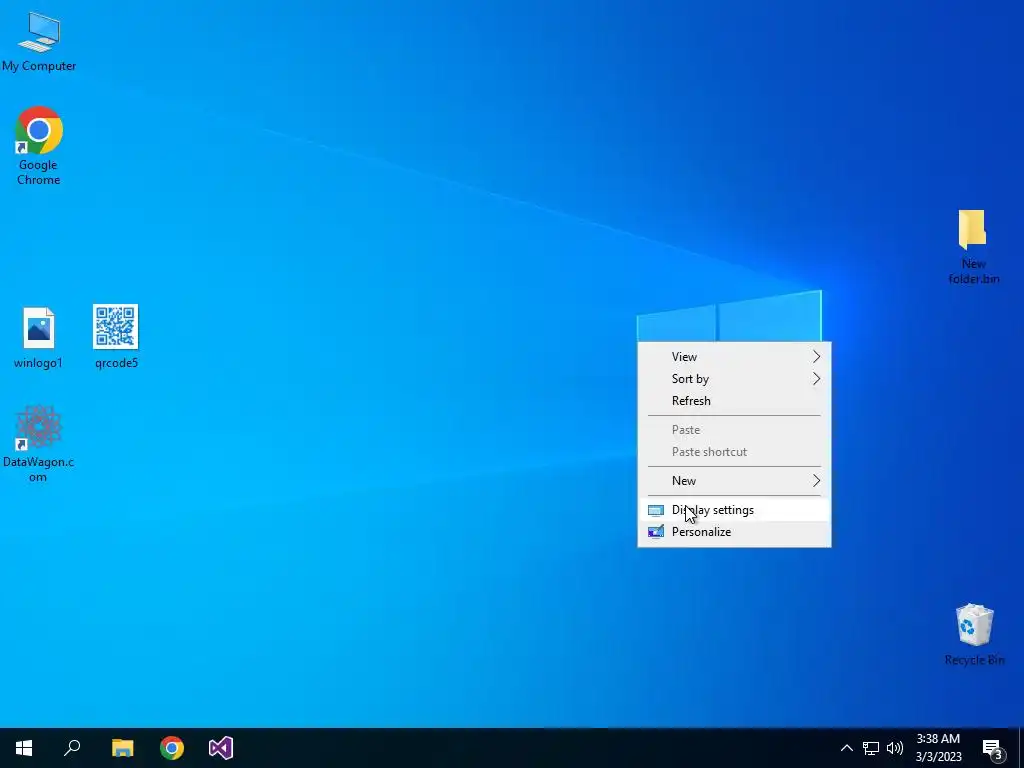Select the winlogo1 image file
This screenshot has width=1024, height=768.
[39, 337]
